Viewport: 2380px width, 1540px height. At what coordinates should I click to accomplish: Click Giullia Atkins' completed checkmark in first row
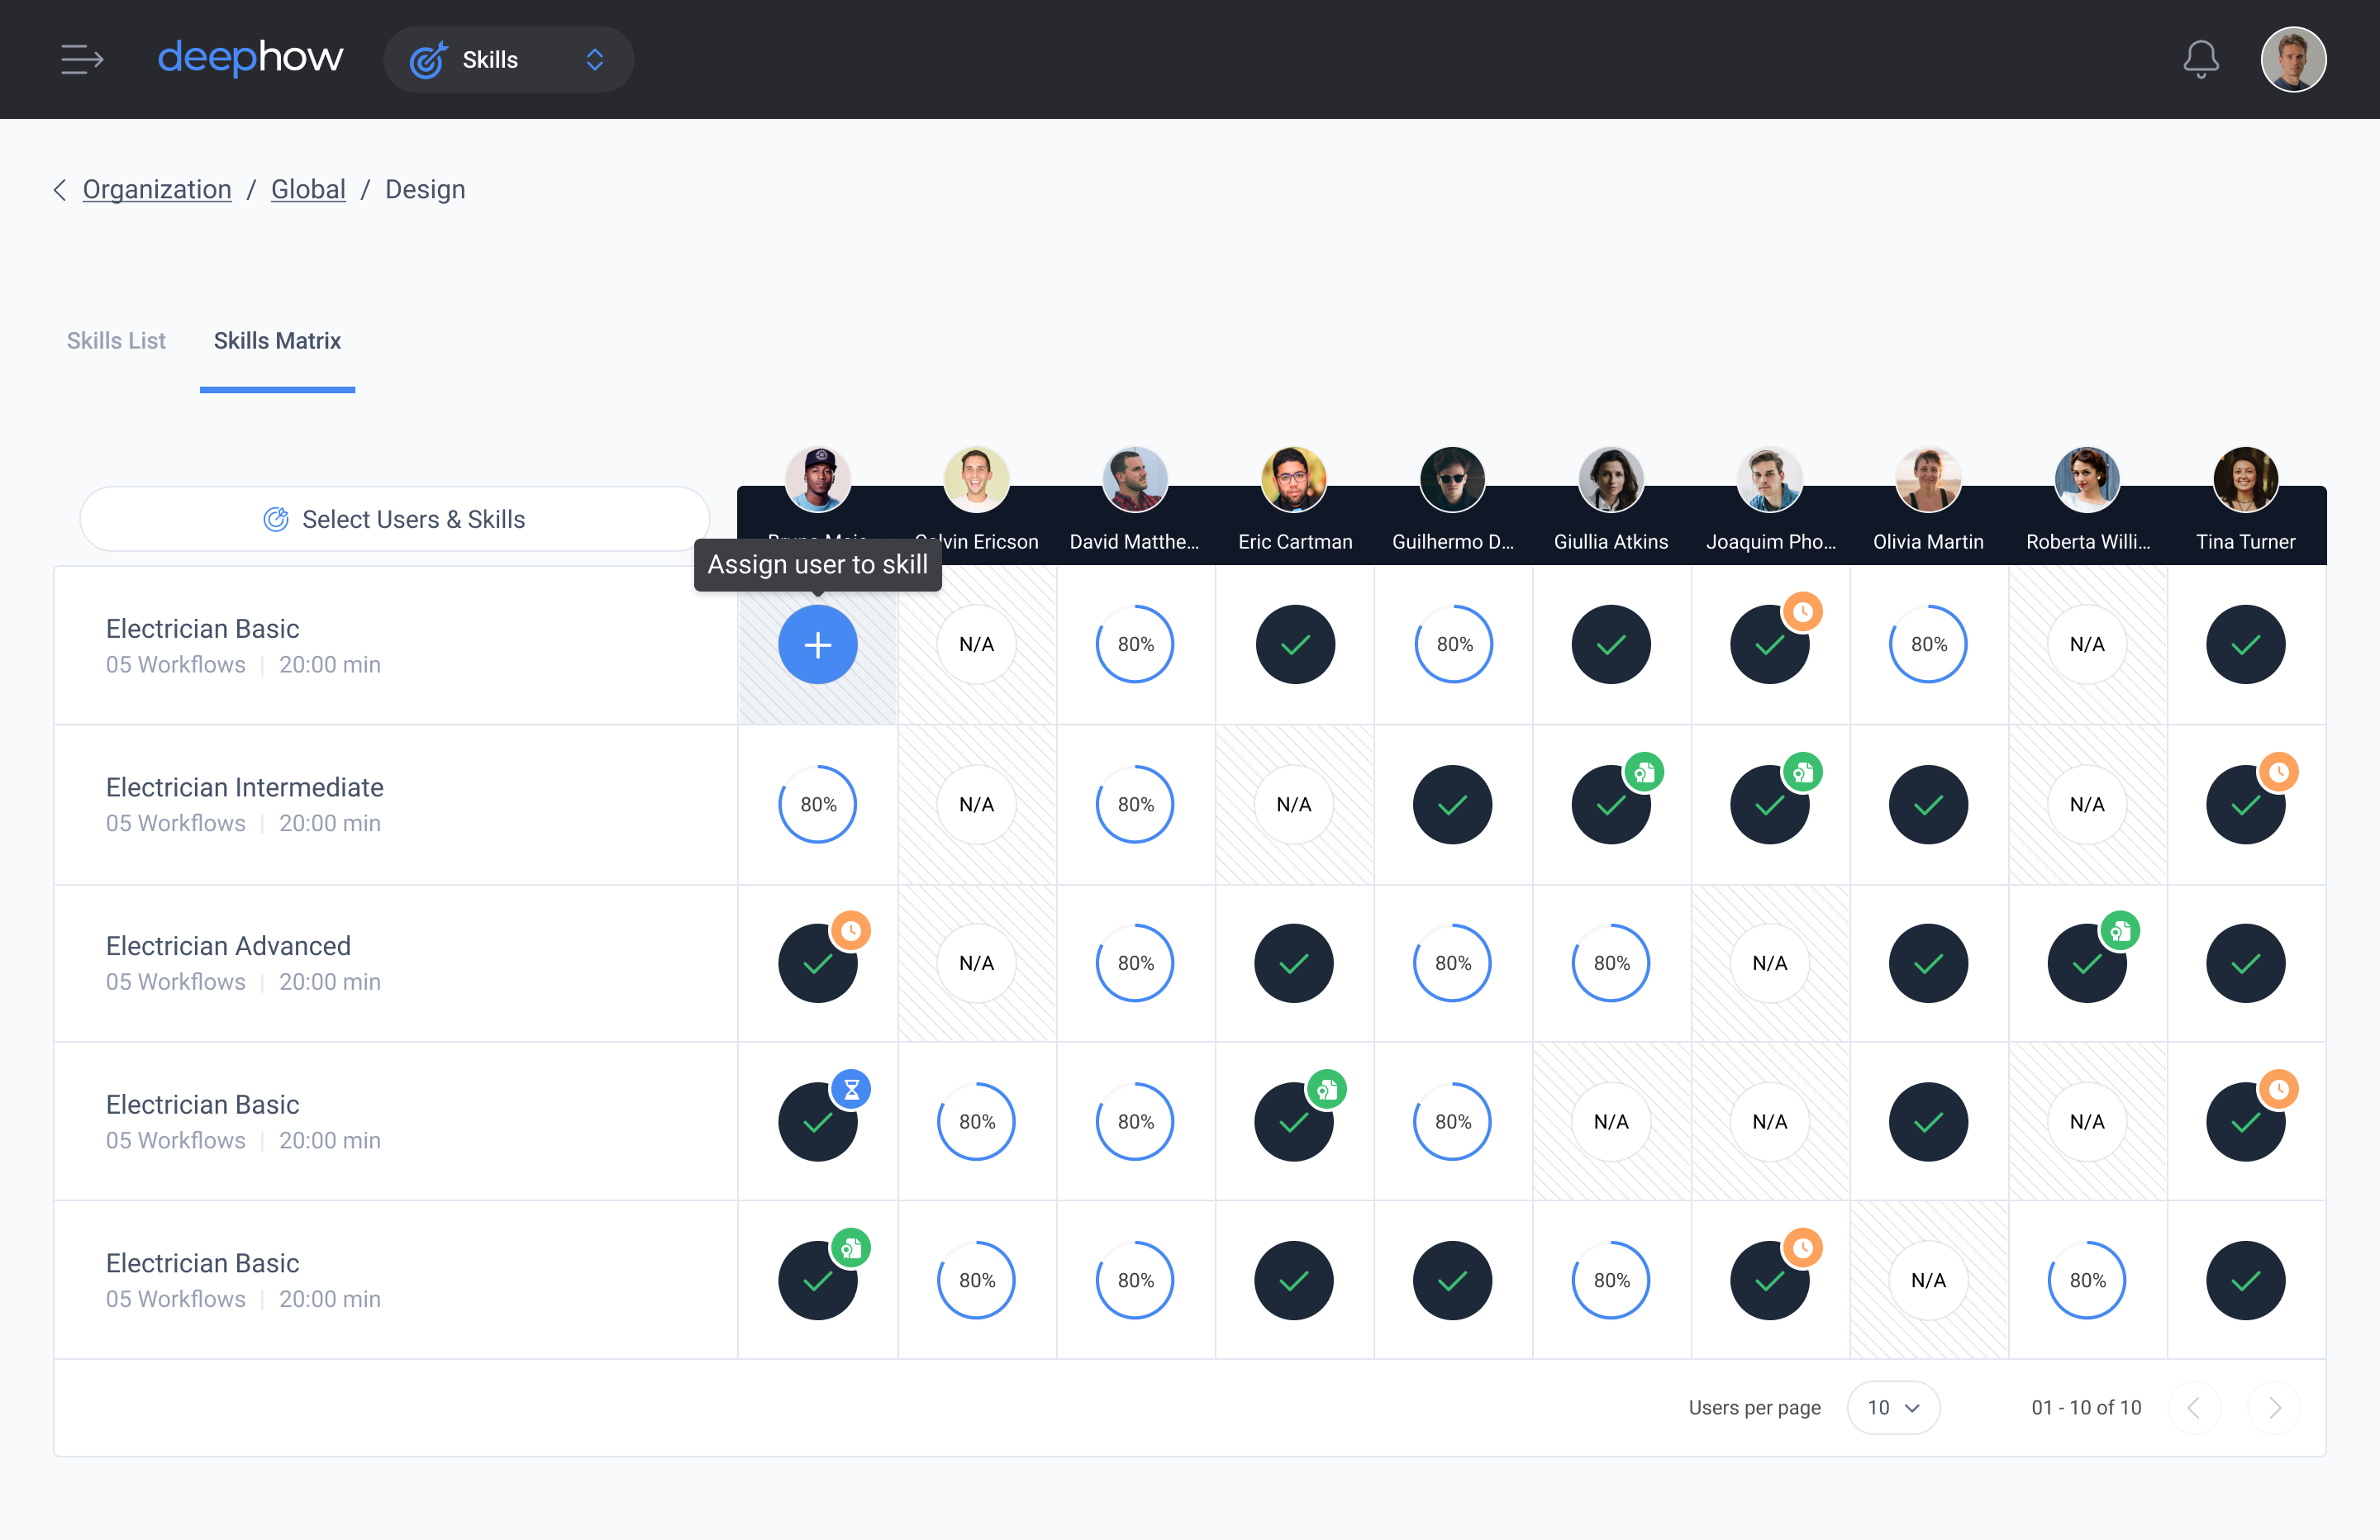tap(1610, 645)
